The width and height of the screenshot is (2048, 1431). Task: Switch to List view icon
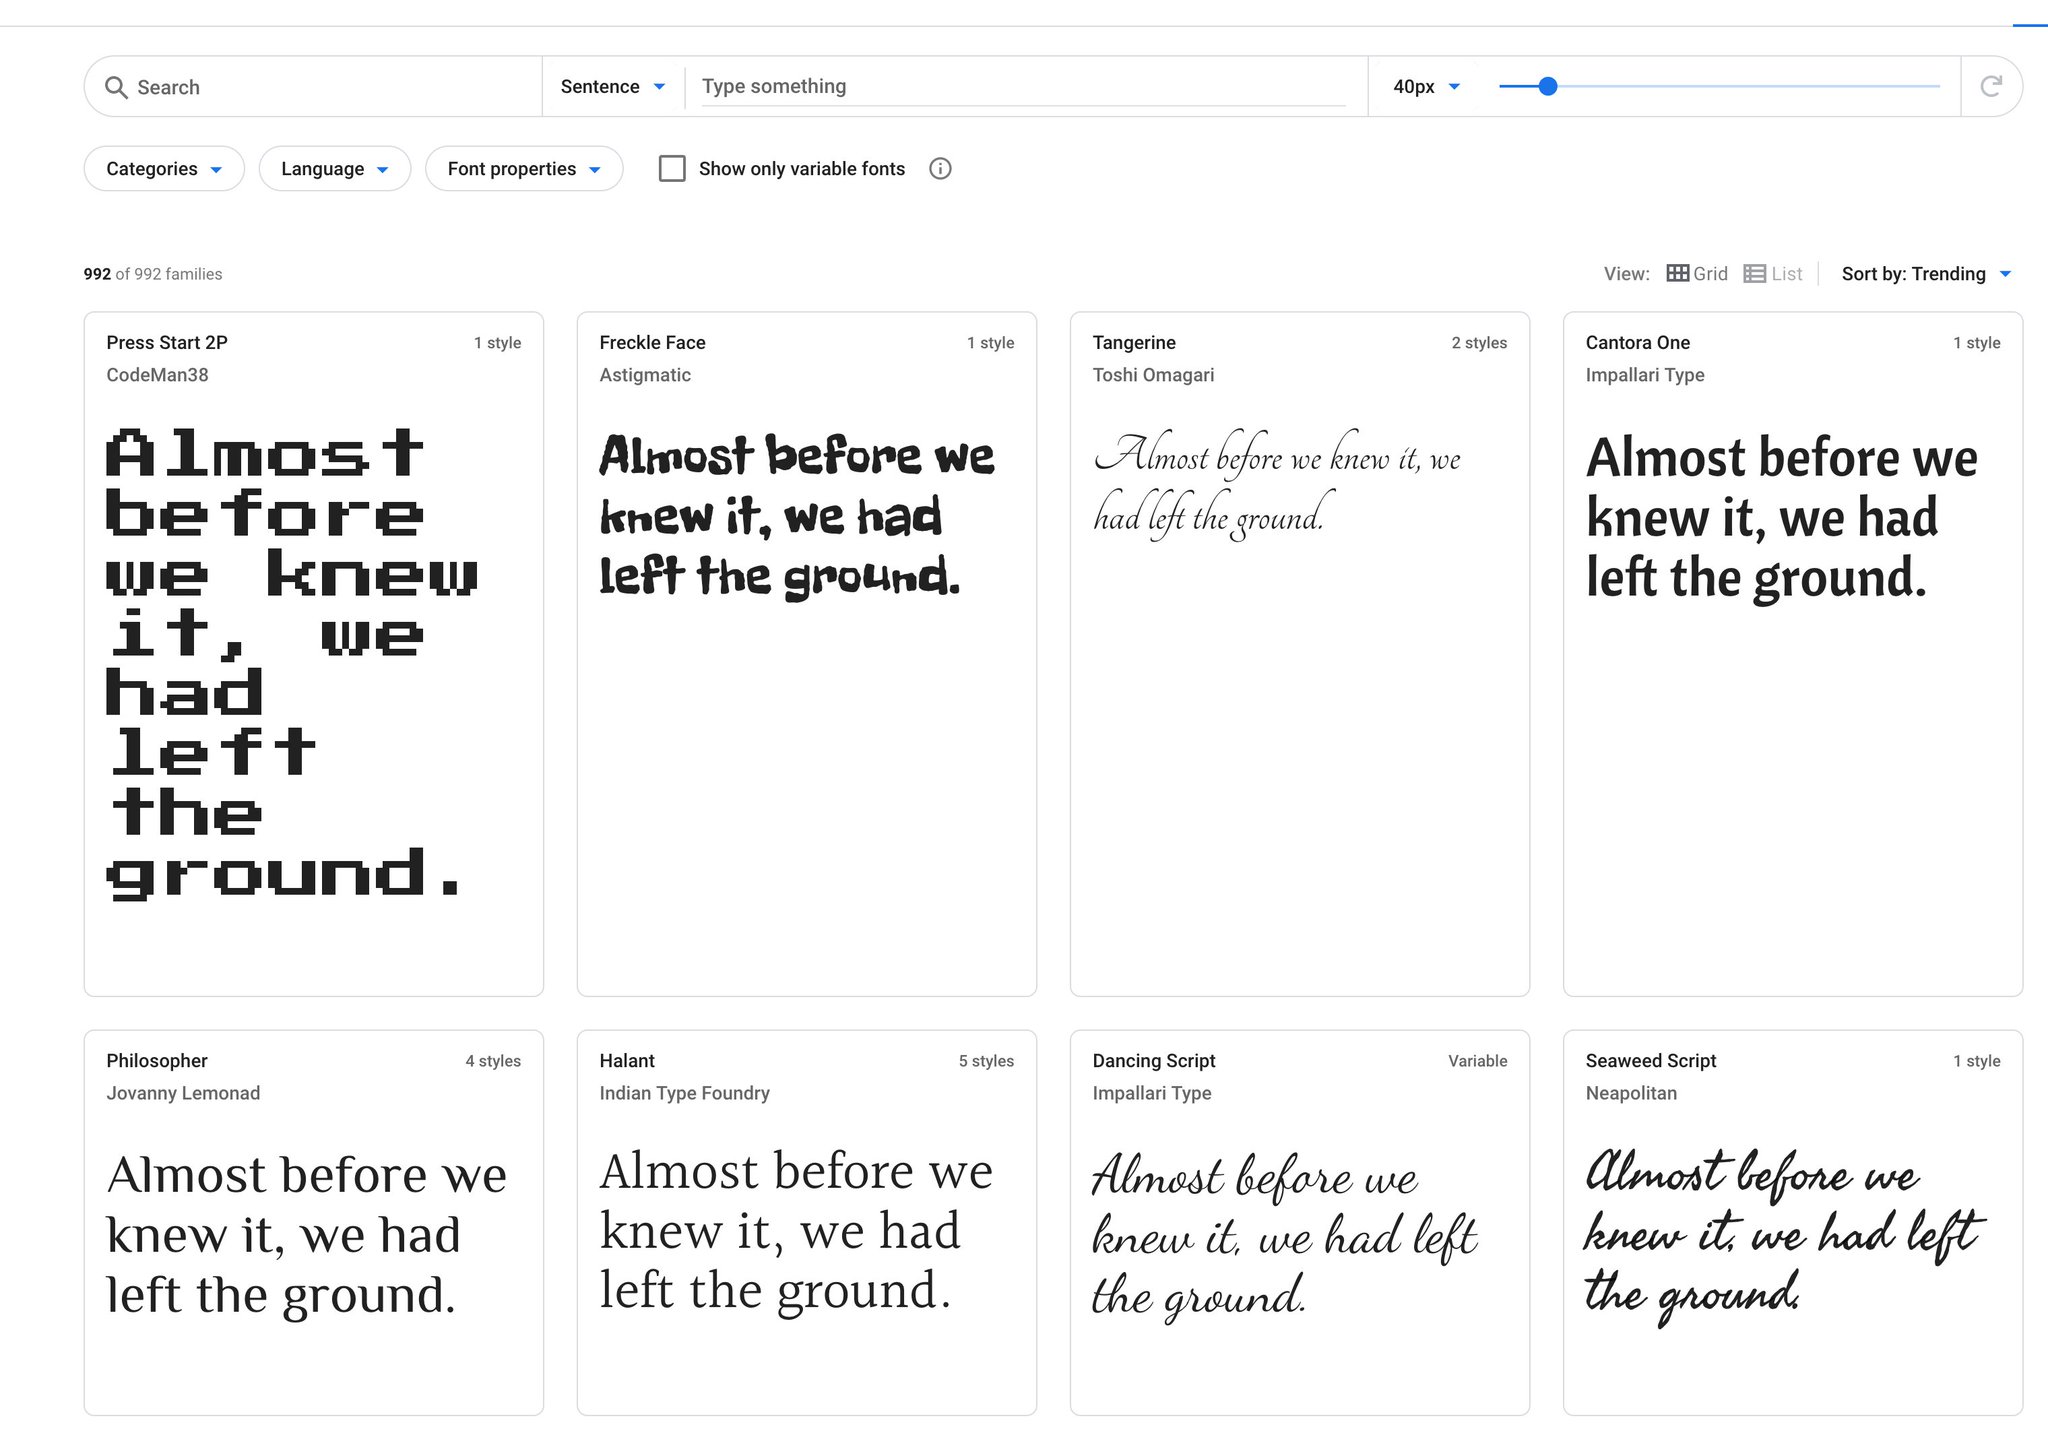pos(1754,274)
